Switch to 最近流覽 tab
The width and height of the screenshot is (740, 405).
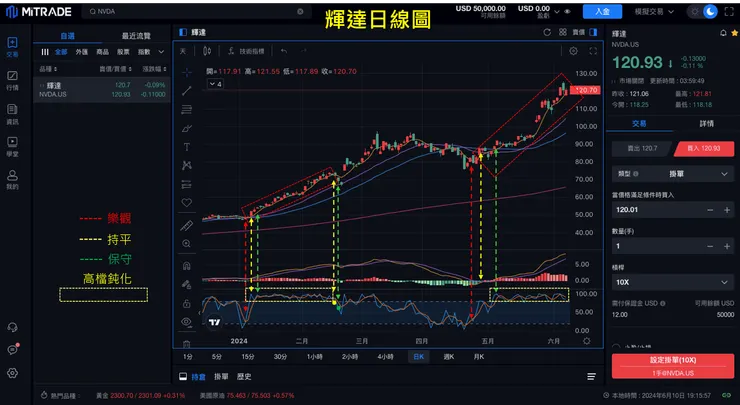coord(136,36)
